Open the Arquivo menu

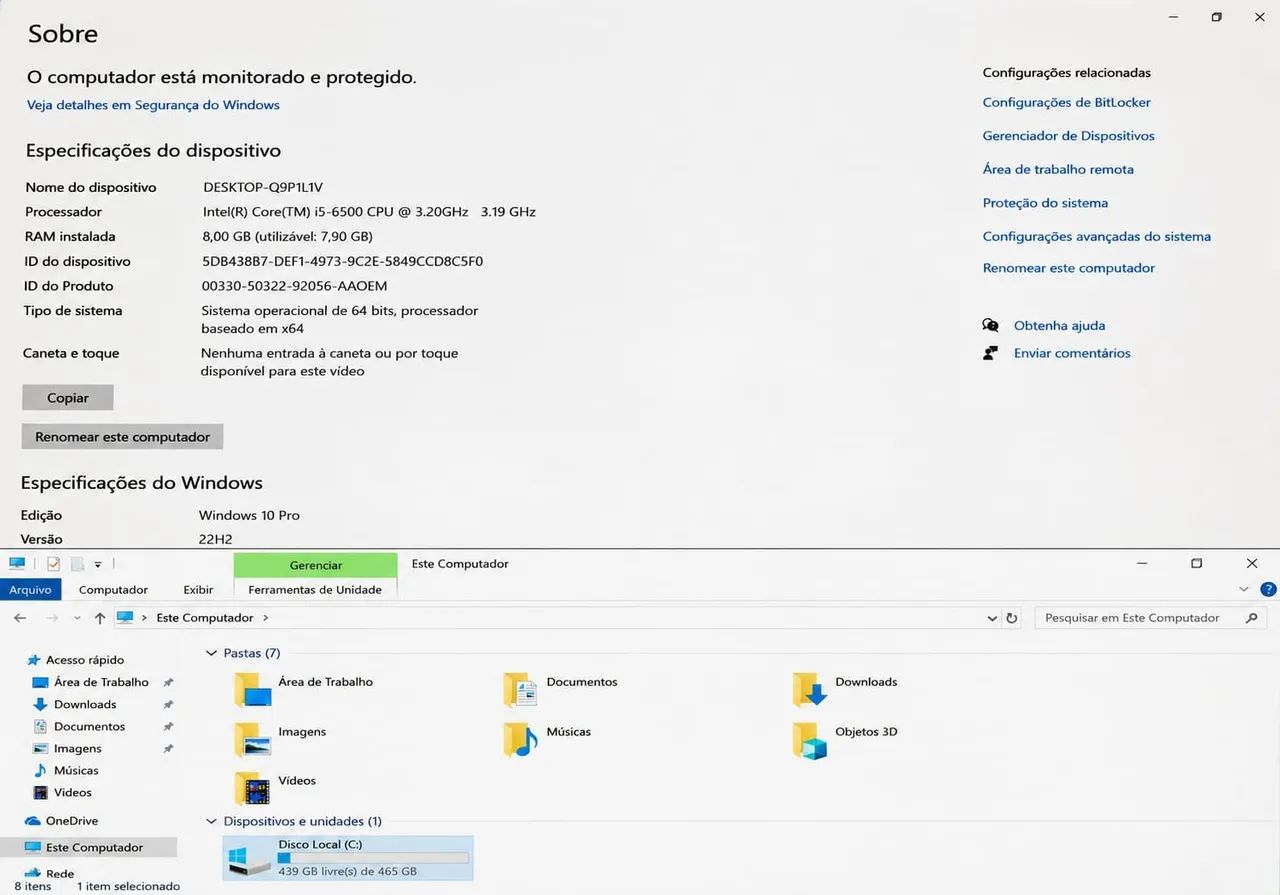click(30, 590)
